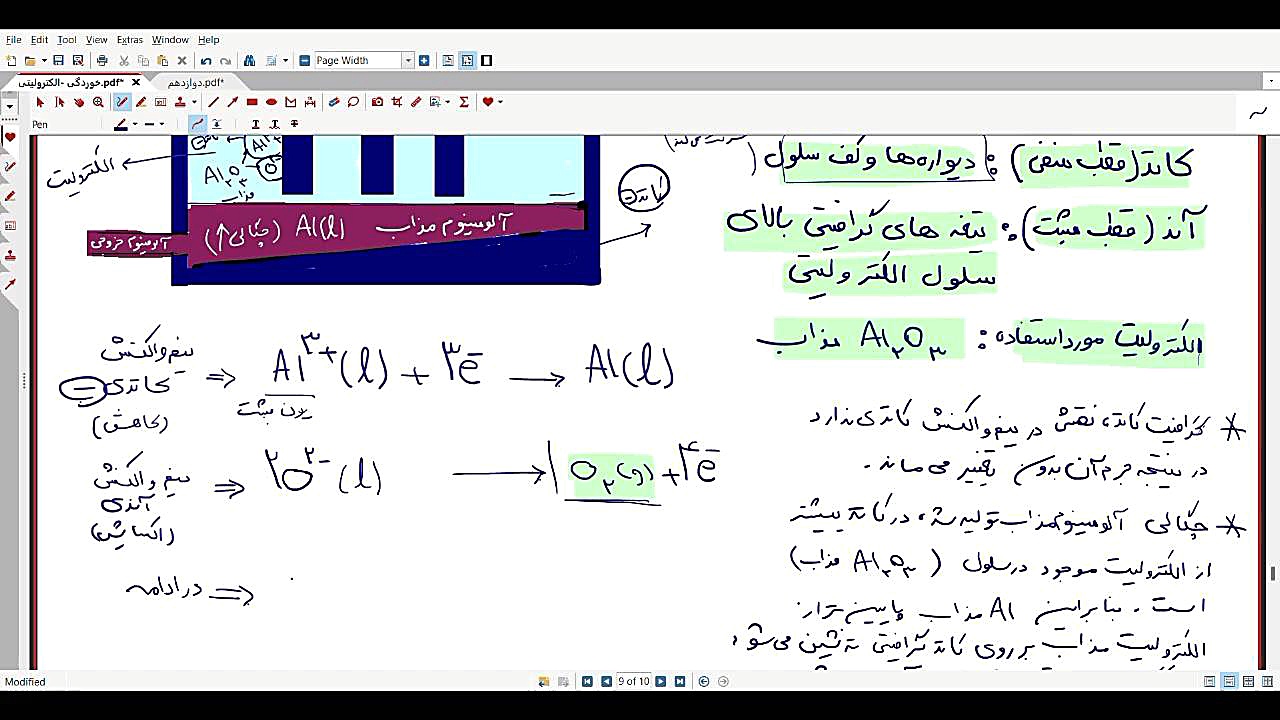Toggle freehand pen stroke style
Viewport: 1280px width, 720px height.
click(198, 125)
